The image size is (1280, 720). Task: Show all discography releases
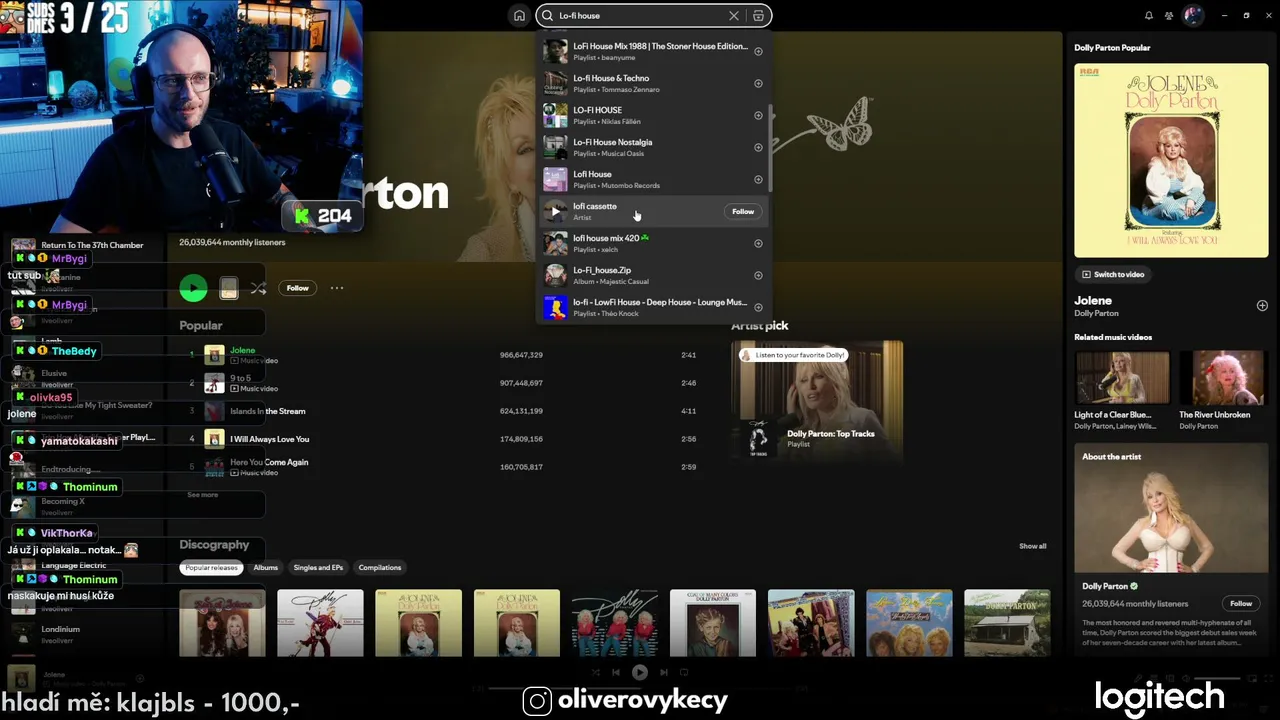pyautogui.click(x=1033, y=546)
